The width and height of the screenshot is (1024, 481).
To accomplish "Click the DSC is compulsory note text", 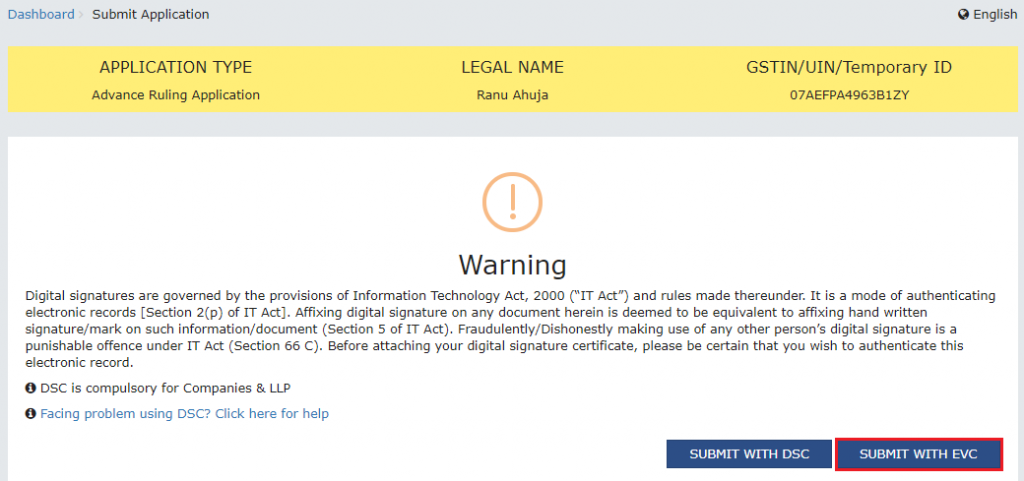I will click(x=165, y=388).
